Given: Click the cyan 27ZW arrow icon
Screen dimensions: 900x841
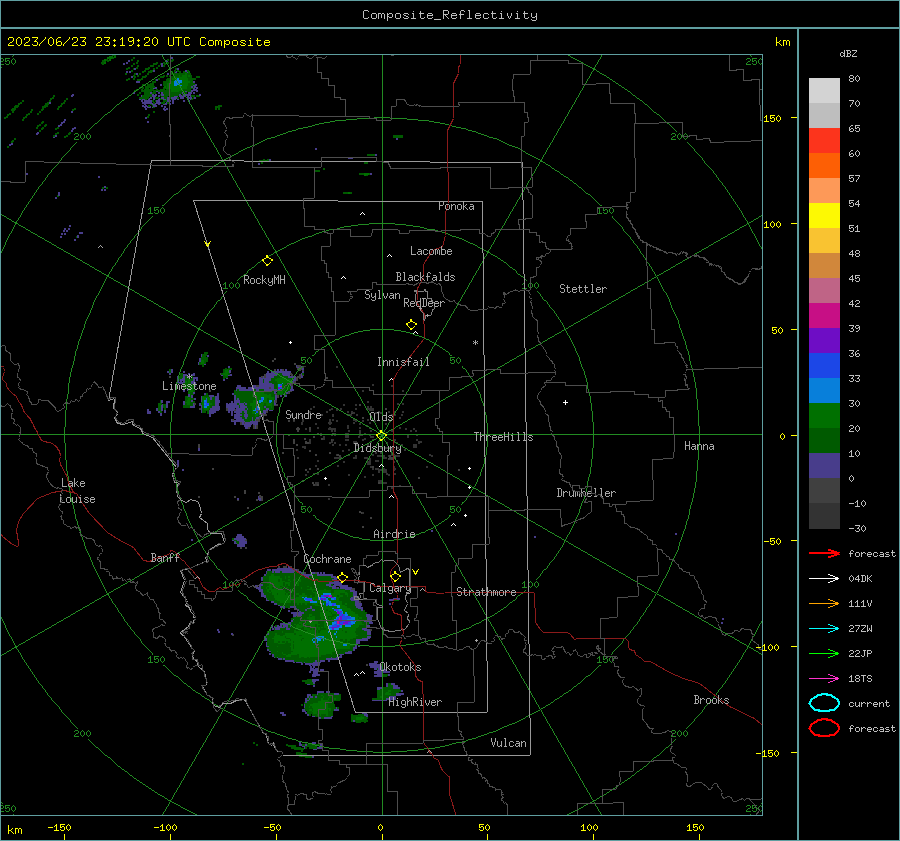Looking at the screenshot, I should (824, 629).
